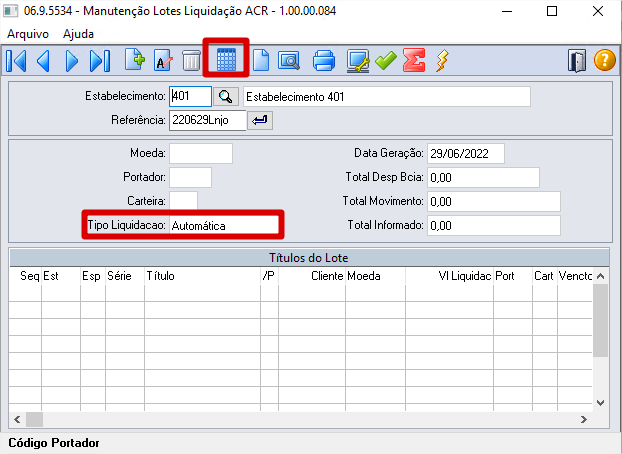Minimize the Manutenção Lotes window
The width and height of the screenshot is (622, 454).
507,11
